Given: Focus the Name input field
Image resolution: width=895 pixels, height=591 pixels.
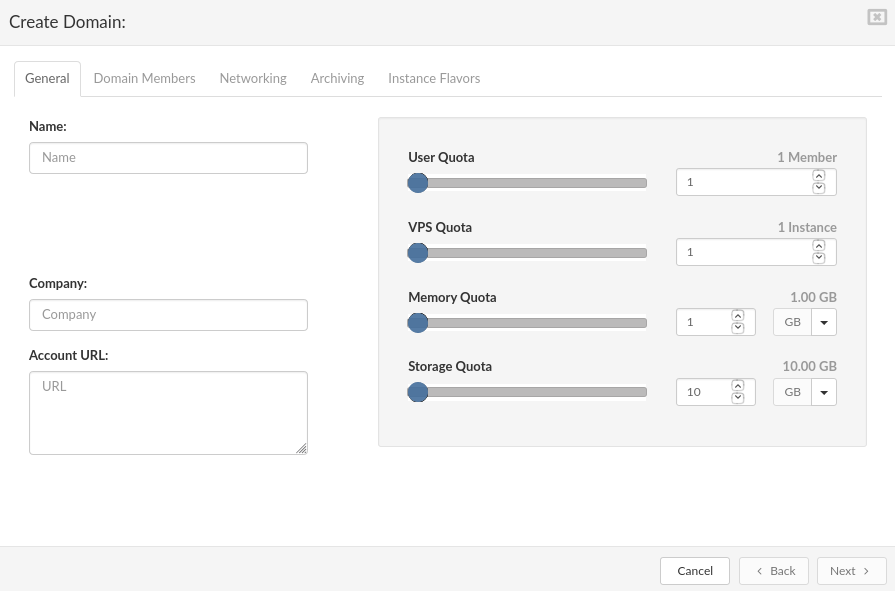Looking at the screenshot, I should coord(168,157).
